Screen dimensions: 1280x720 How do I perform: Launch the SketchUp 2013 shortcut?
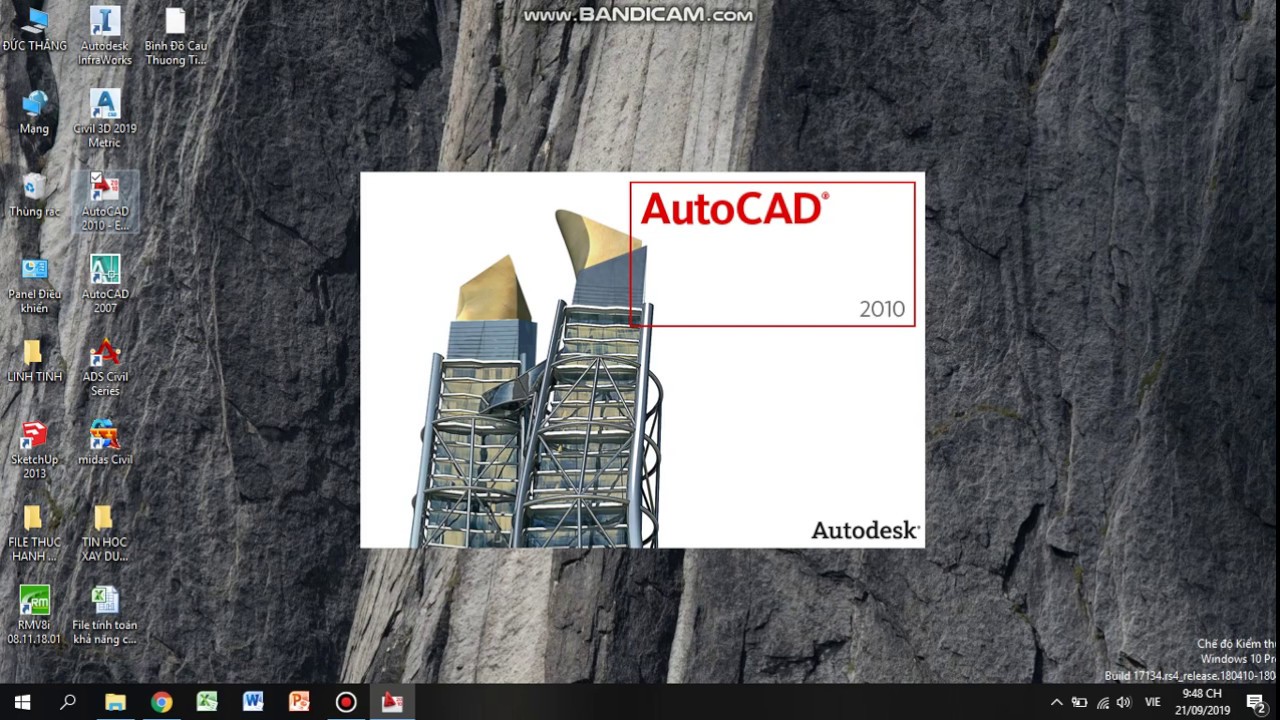(35, 451)
